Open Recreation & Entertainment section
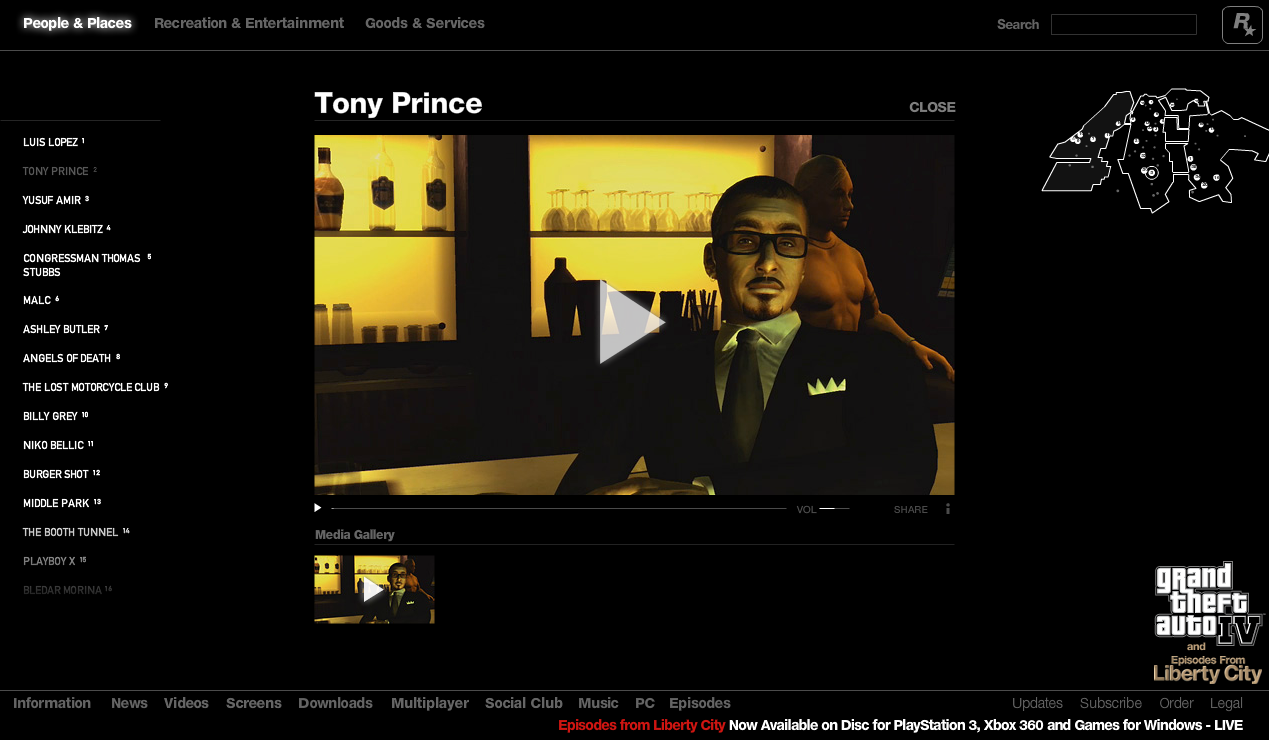 [x=249, y=23]
